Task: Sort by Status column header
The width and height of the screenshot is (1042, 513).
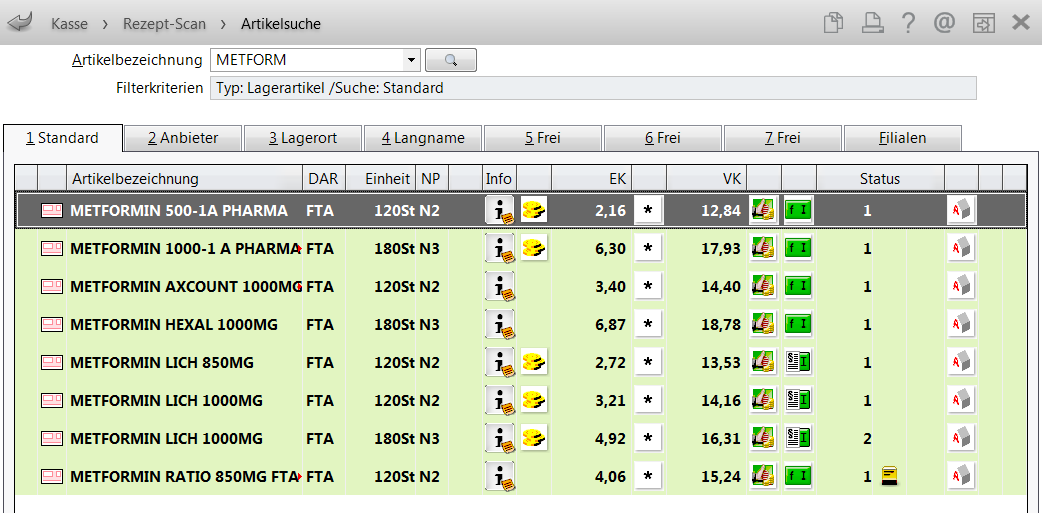Action: [x=880, y=179]
